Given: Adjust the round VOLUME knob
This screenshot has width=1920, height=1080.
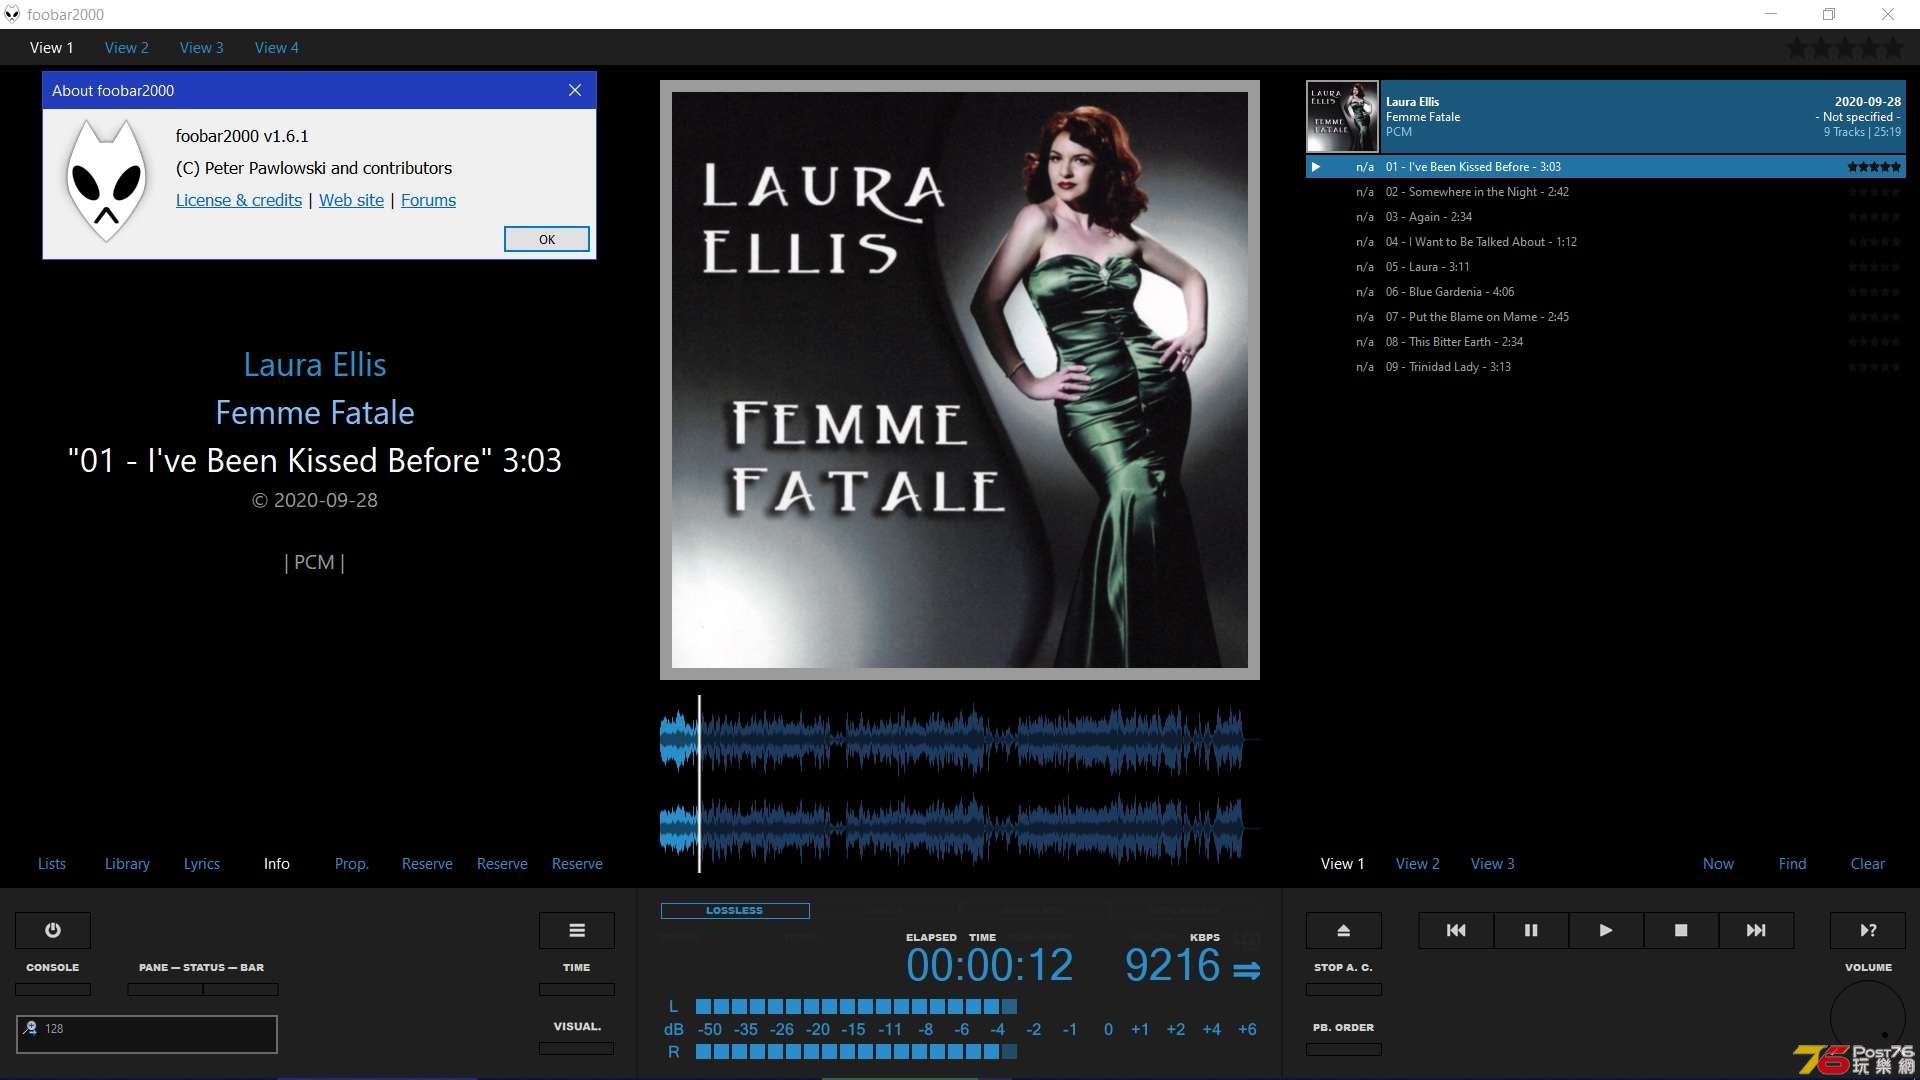Looking at the screenshot, I should point(1868,1018).
